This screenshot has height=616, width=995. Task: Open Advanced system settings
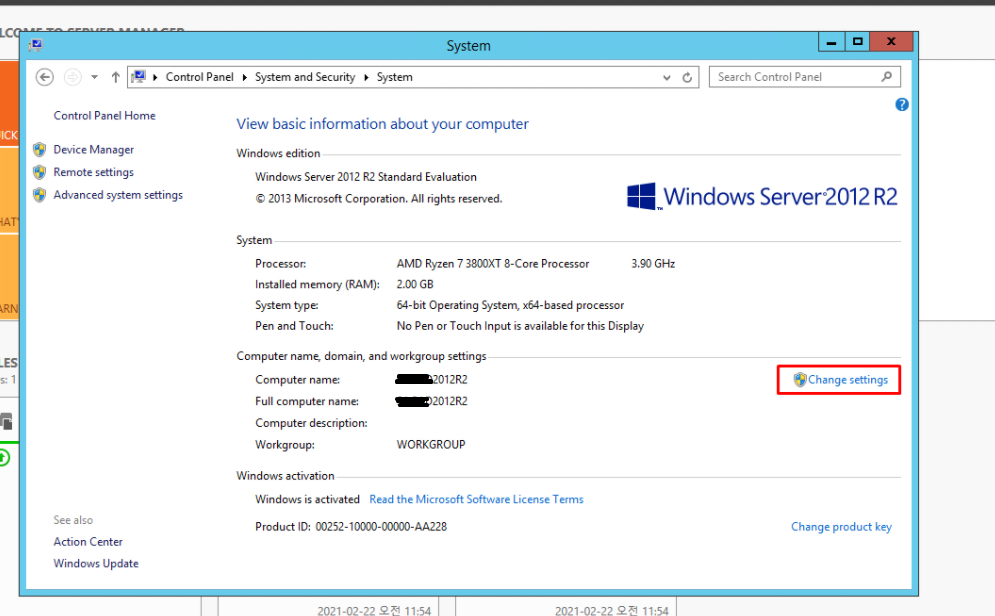118,195
